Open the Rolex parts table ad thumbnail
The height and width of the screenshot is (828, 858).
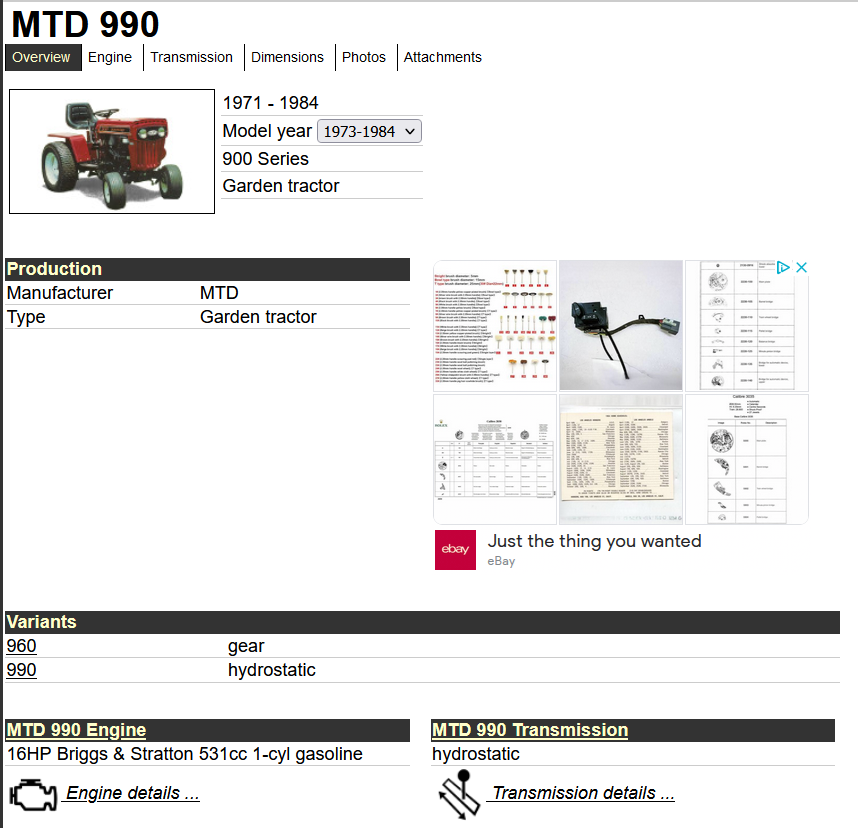(495, 459)
